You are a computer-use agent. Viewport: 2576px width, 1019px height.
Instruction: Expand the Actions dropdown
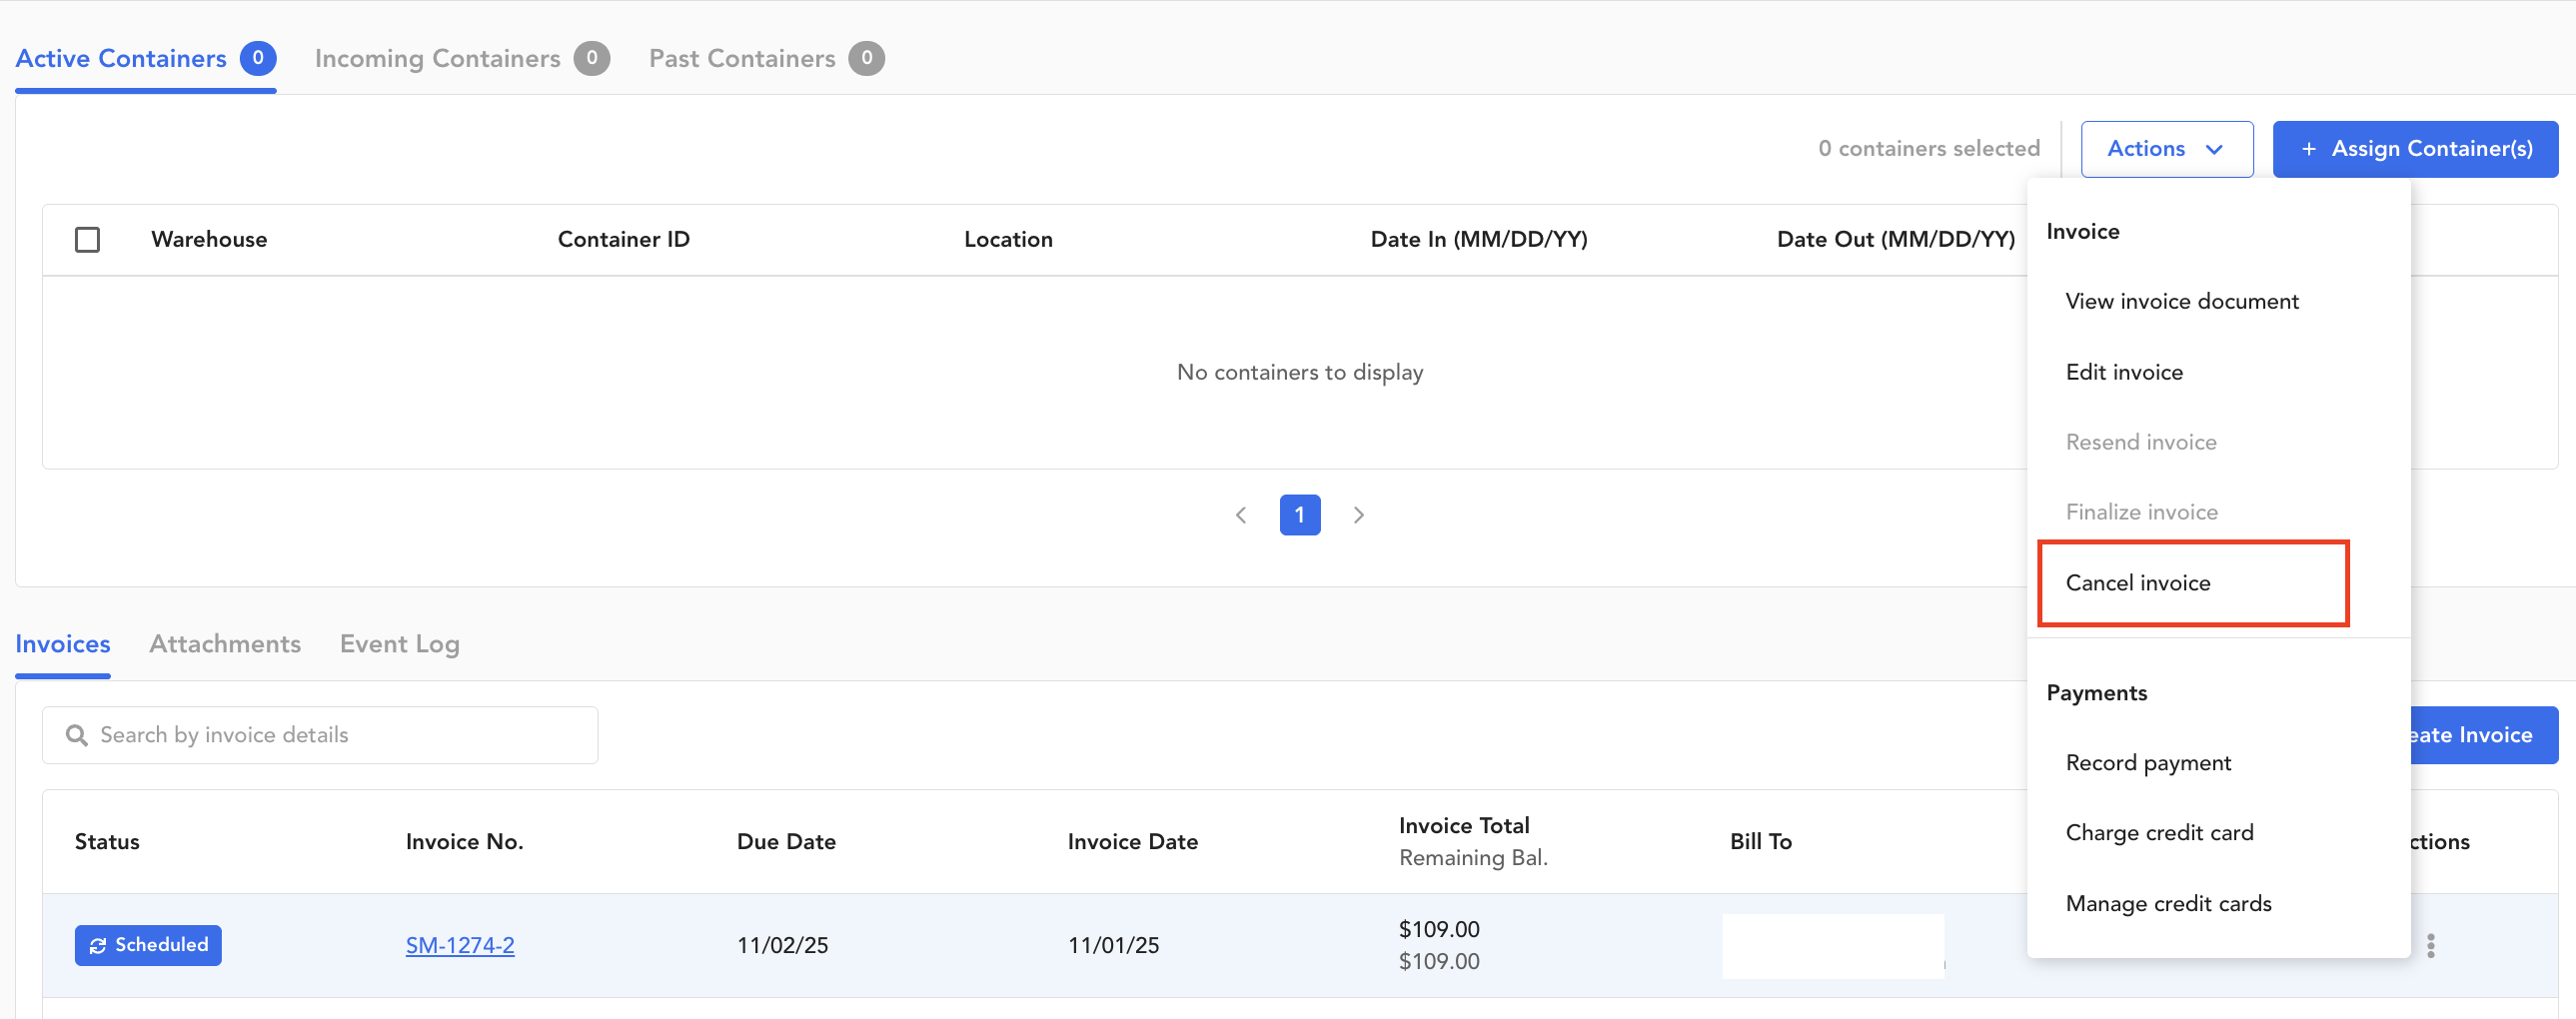click(x=2166, y=149)
